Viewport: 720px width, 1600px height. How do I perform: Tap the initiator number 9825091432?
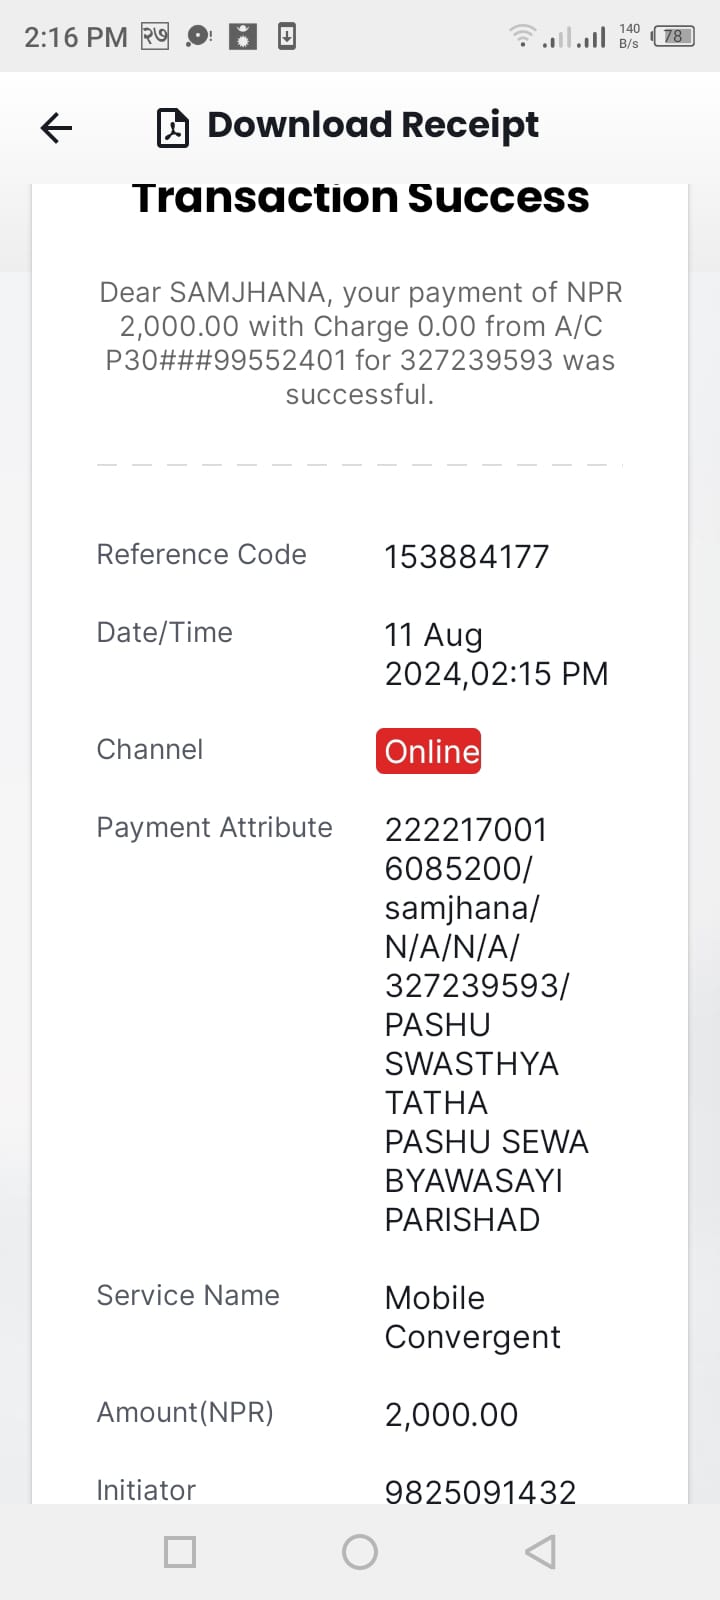point(480,1492)
